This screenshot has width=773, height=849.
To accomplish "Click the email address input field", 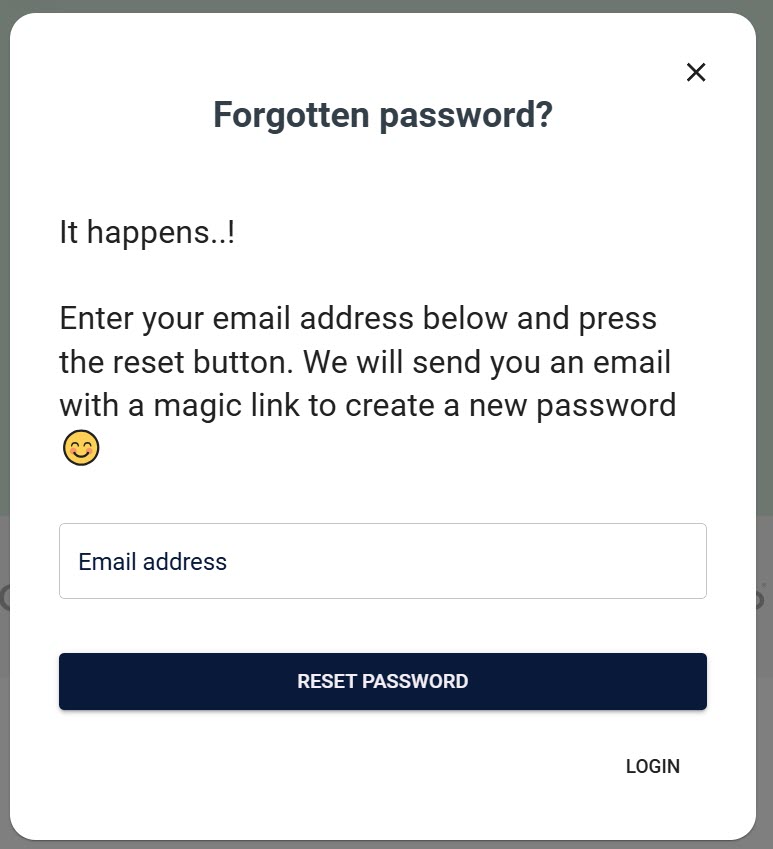I will tap(383, 561).
